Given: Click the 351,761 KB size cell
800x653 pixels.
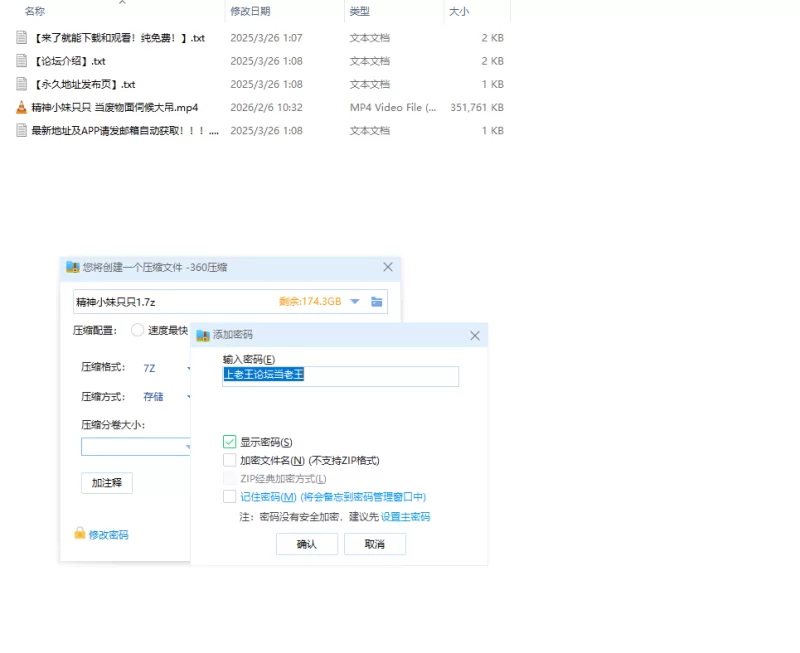Looking at the screenshot, I should point(477,107).
